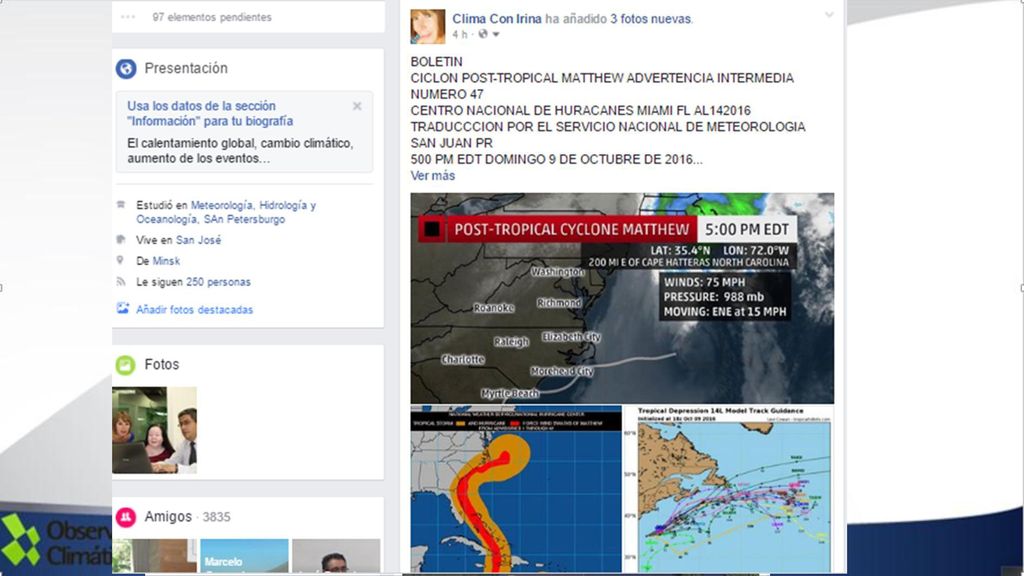
Task: Click the 'Vive en' home icon
Action: [x=121, y=240]
